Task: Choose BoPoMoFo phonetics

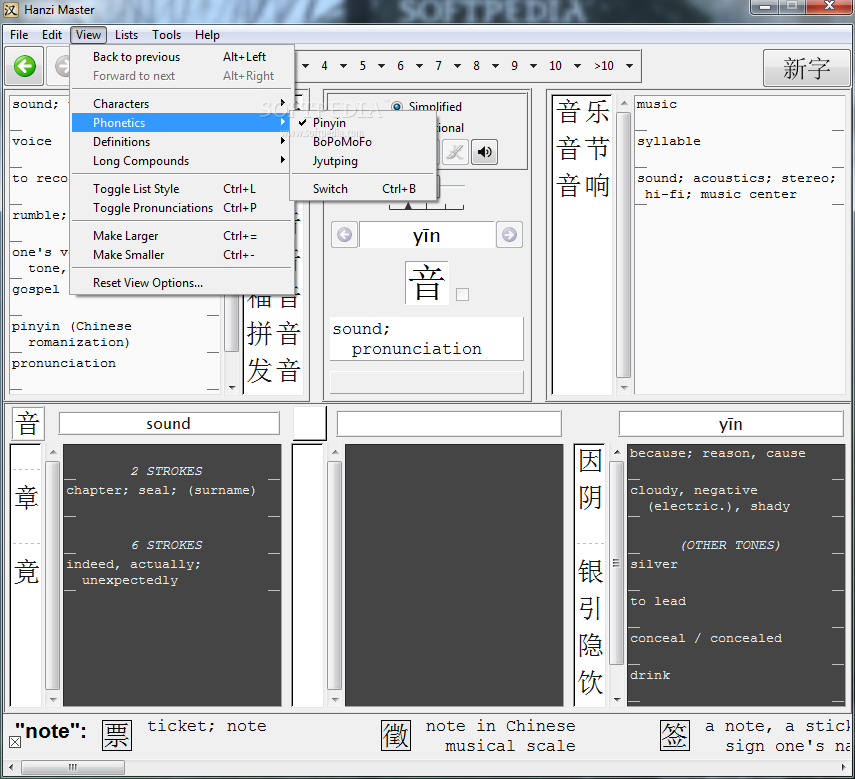Action: click(x=363, y=142)
